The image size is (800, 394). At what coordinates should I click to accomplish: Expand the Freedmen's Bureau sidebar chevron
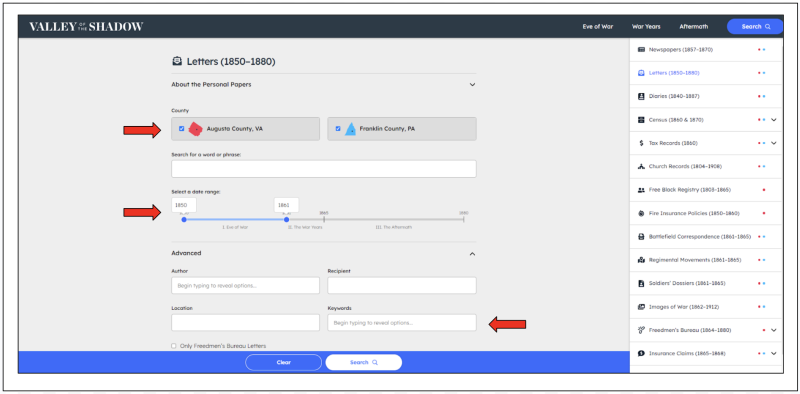pos(773,330)
